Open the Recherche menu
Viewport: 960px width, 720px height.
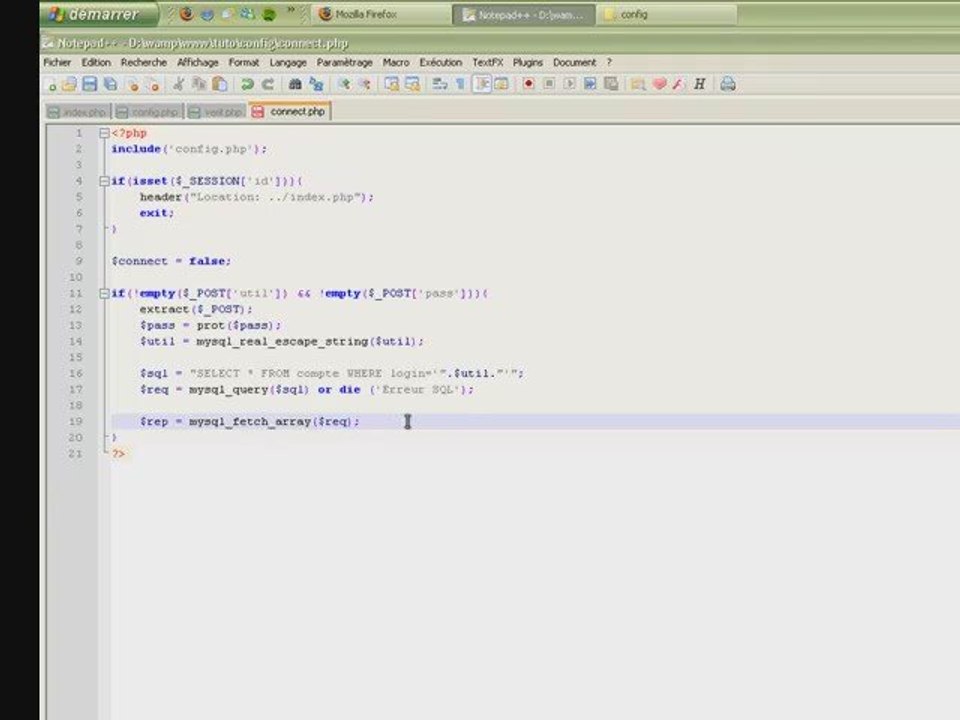[144, 62]
